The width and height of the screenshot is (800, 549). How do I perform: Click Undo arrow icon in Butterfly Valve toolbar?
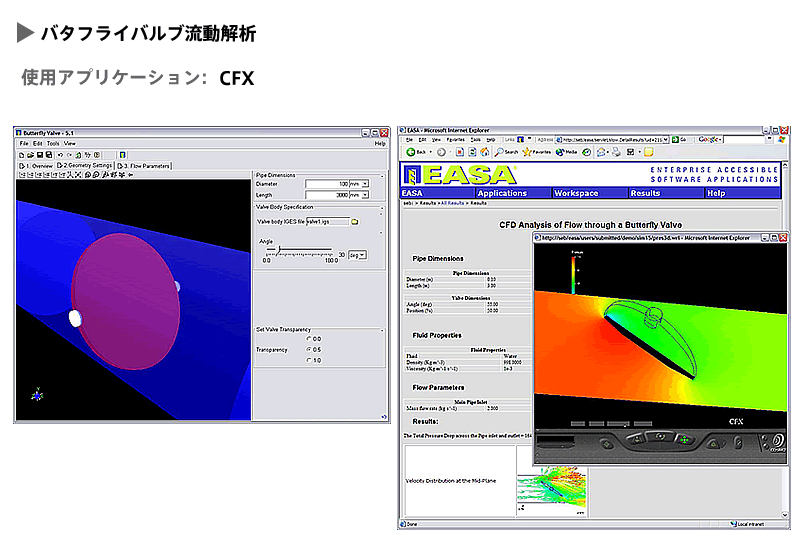pyautogui.click(x=60, y=155)
